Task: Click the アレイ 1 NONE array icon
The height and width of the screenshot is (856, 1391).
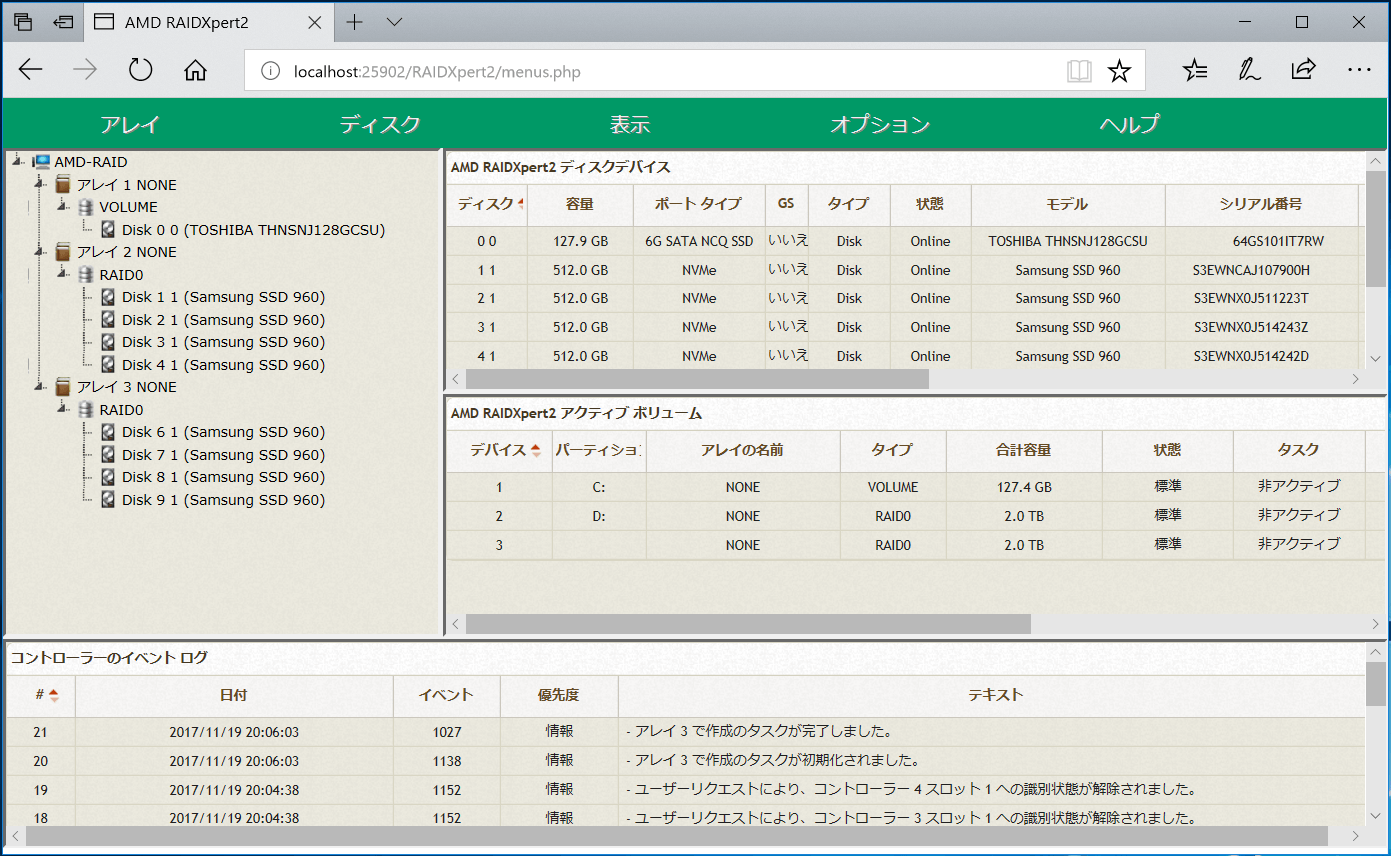Action: point(63,184)
